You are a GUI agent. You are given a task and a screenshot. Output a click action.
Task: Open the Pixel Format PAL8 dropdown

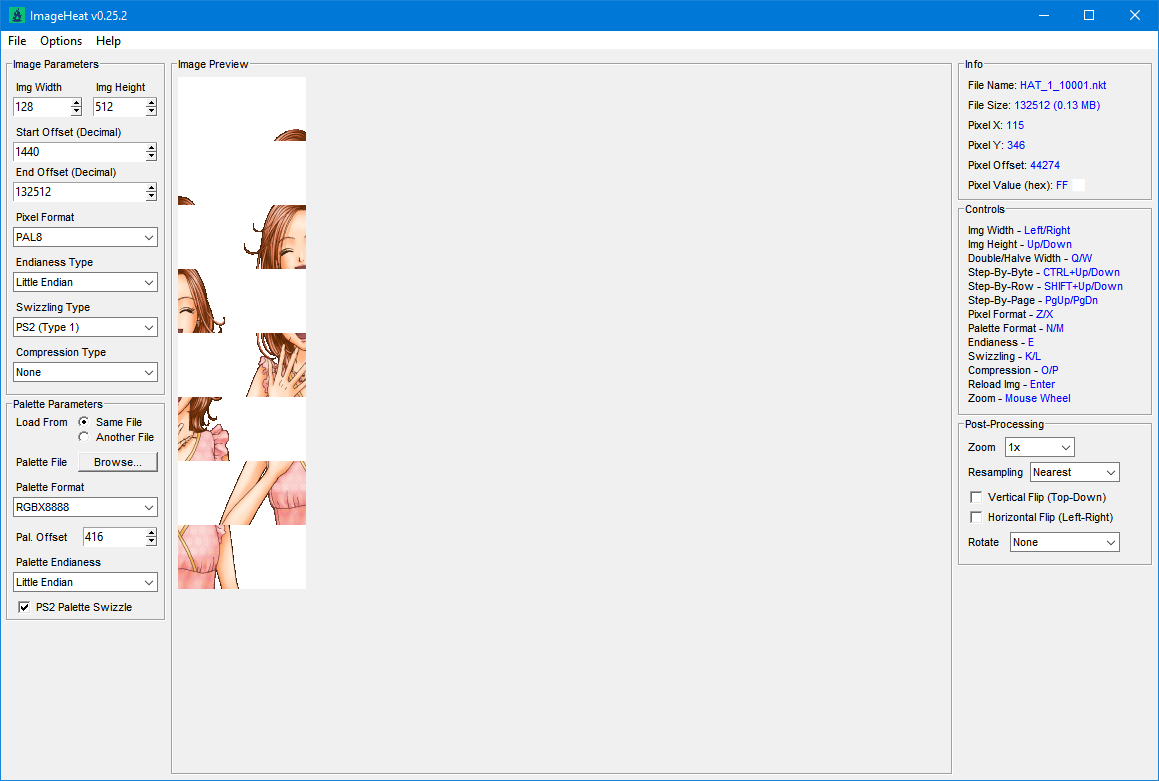[x=85, y=237]
